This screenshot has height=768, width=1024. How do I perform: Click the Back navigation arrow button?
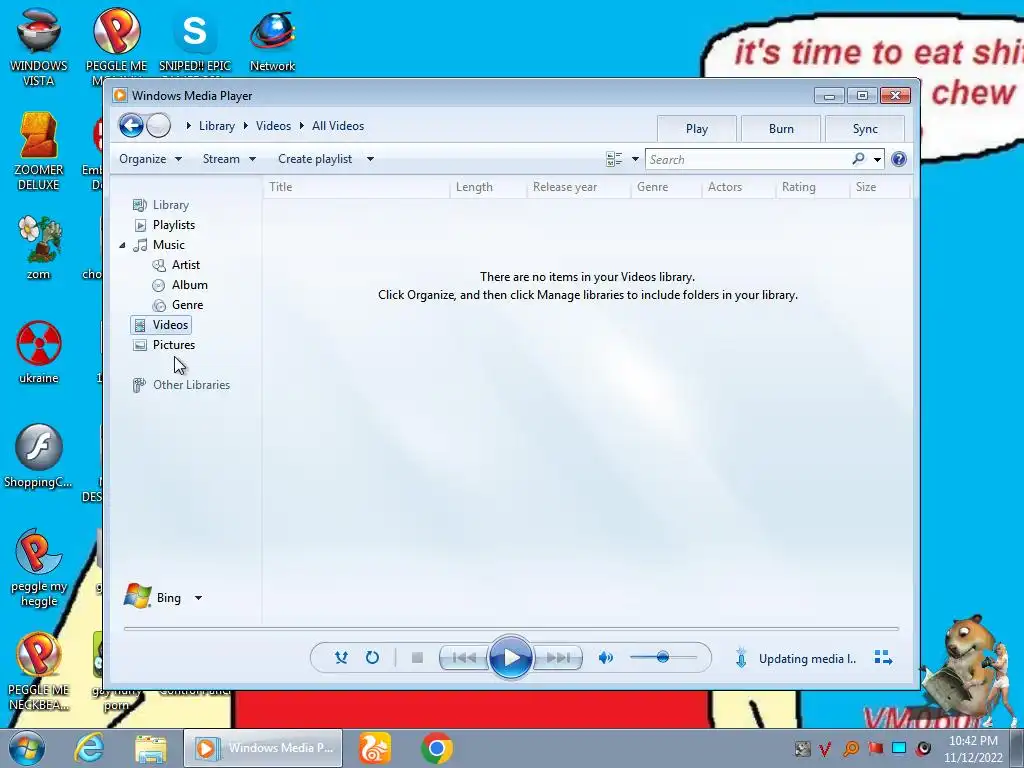click(x=131, y=125)
